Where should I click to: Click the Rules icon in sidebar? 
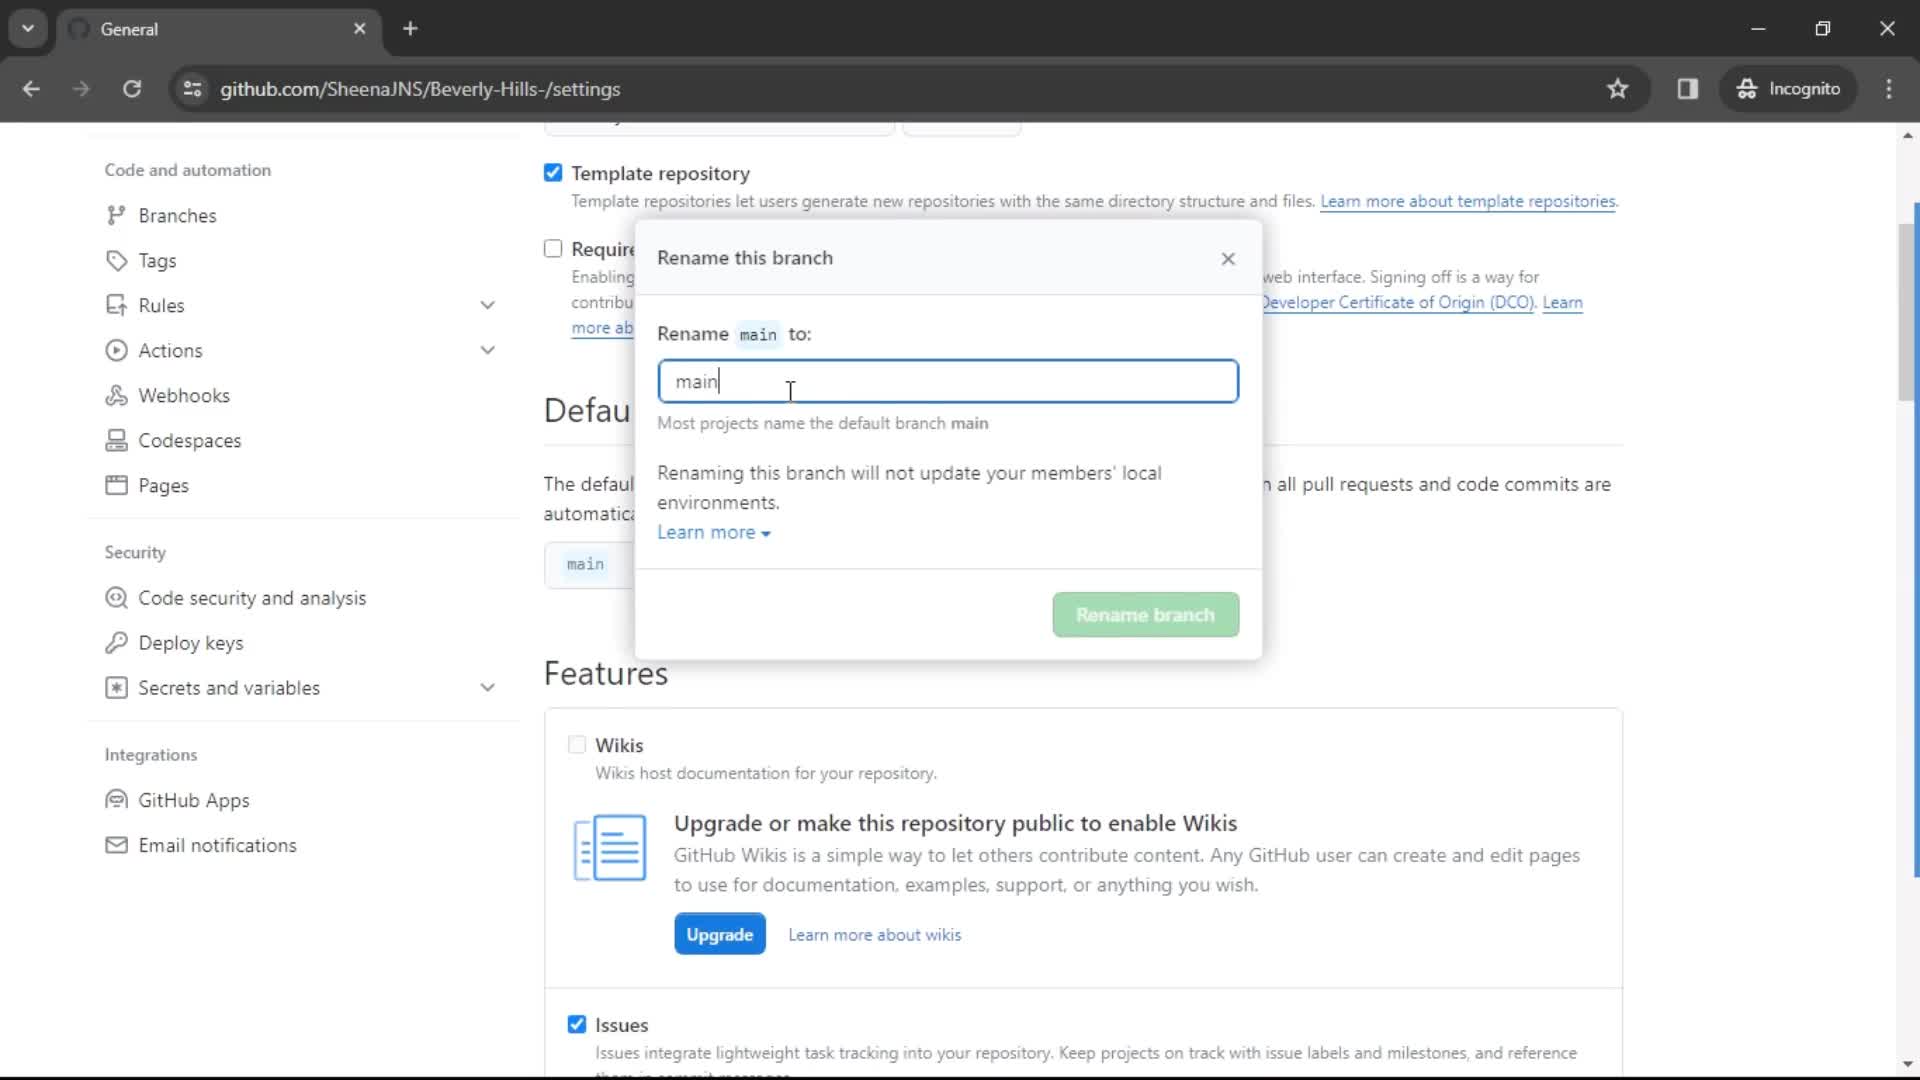point(117,306)
